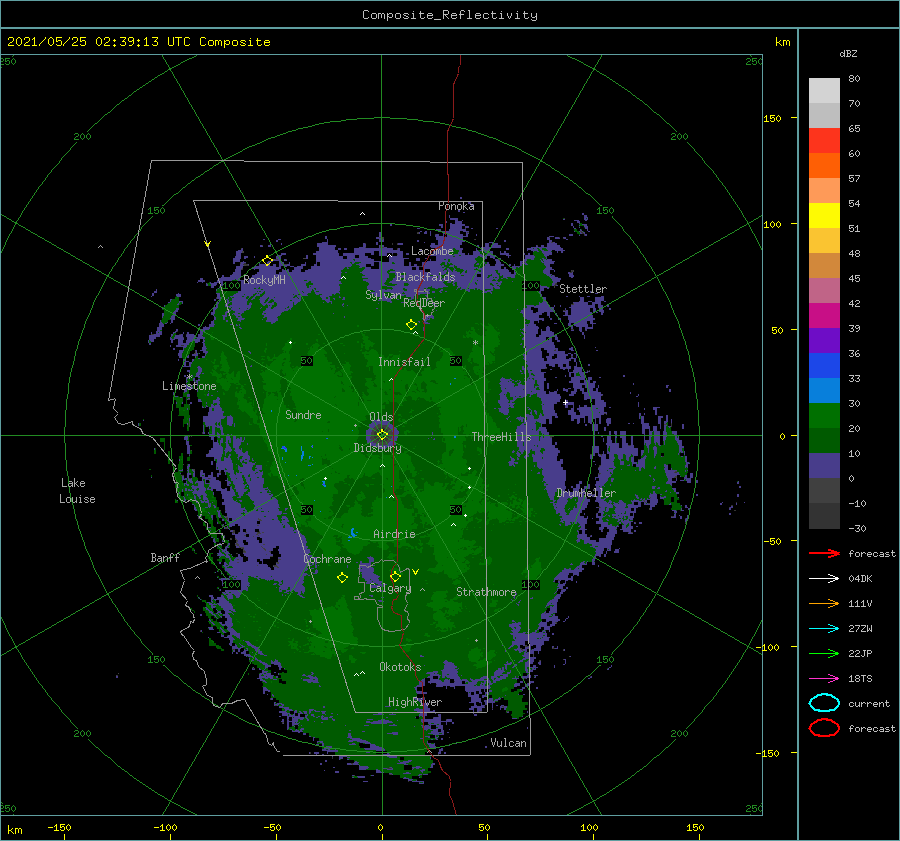The width and height of the screenshot is (900, 841).
Task: Click the RedDeer city label
Action: tap(424, 303)
